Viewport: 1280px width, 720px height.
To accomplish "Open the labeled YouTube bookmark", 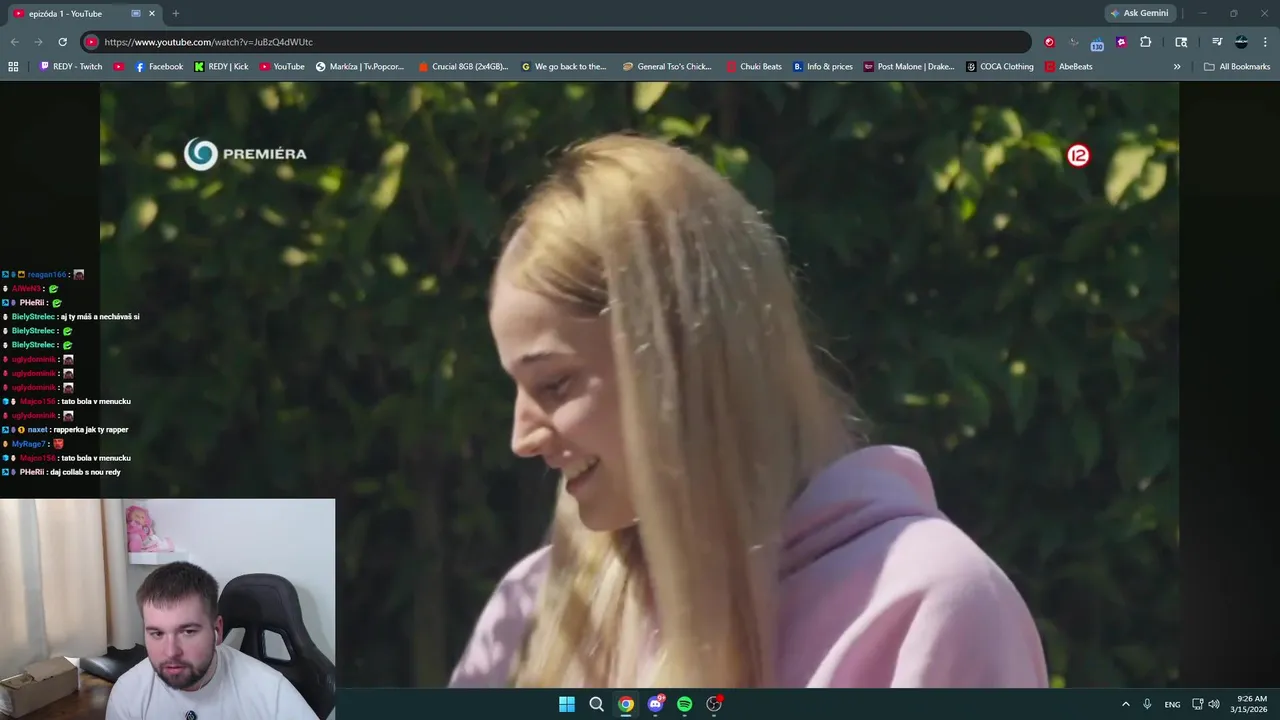I will click(282, 67).
